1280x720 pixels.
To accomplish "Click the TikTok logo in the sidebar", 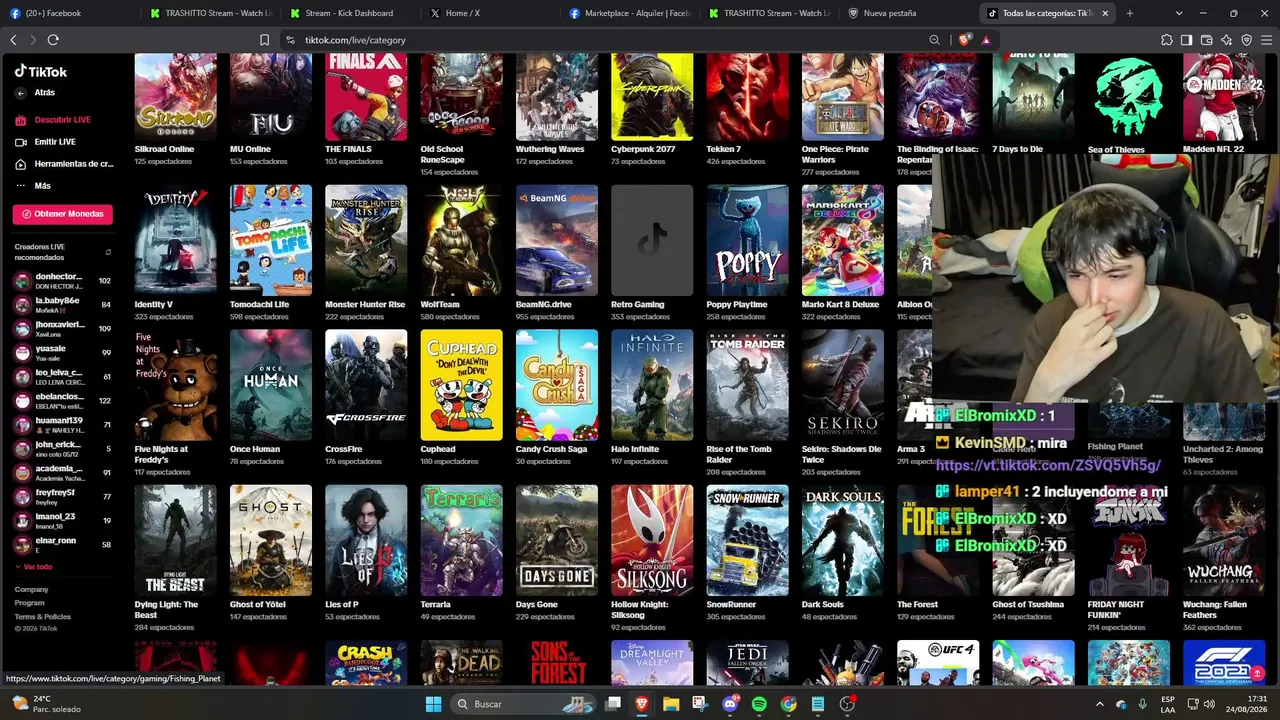I will pos(41,72).
